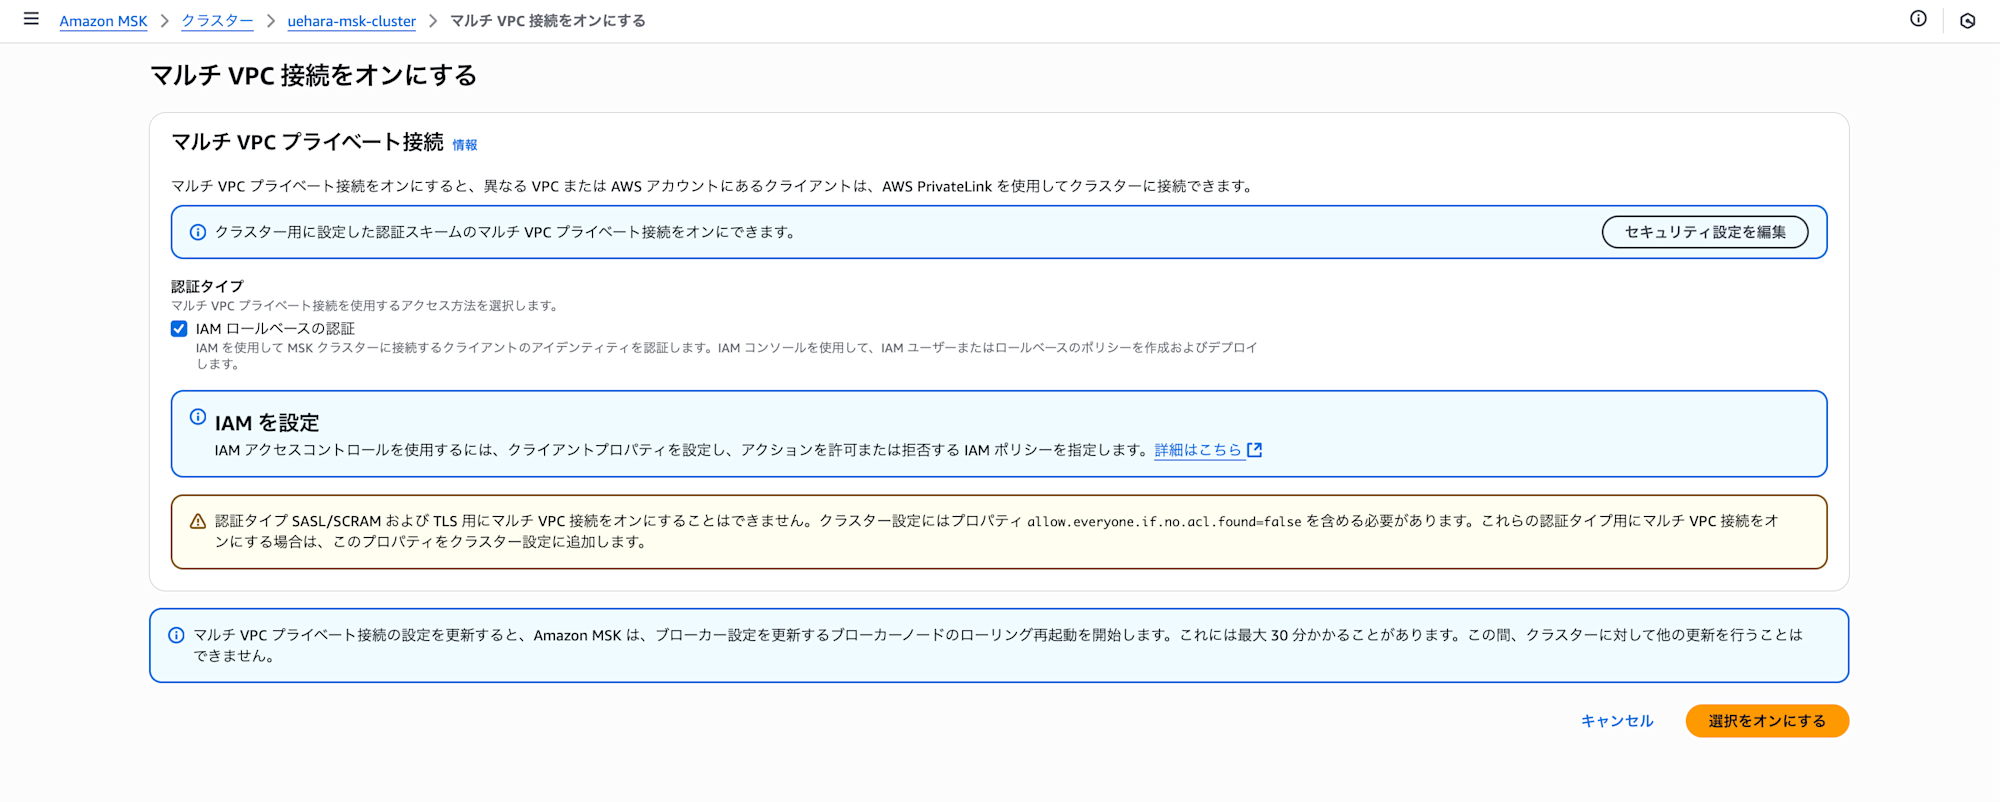Click the external link icon beside 詳細はこちら

click(1255, 450)
